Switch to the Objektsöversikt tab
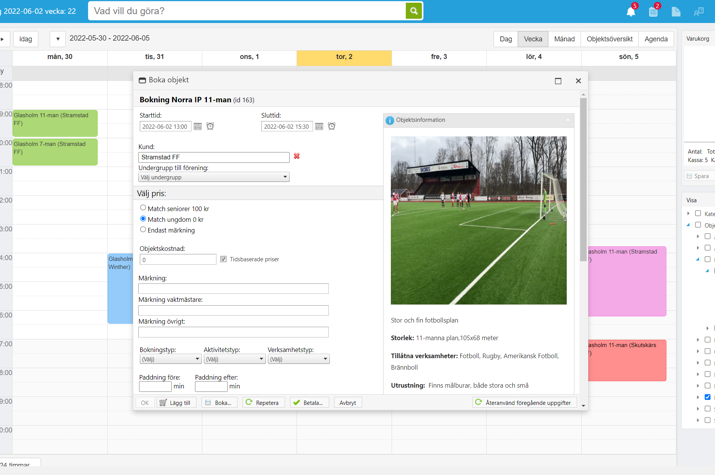This screenshot has height=475, width=715. coord(609,39)
